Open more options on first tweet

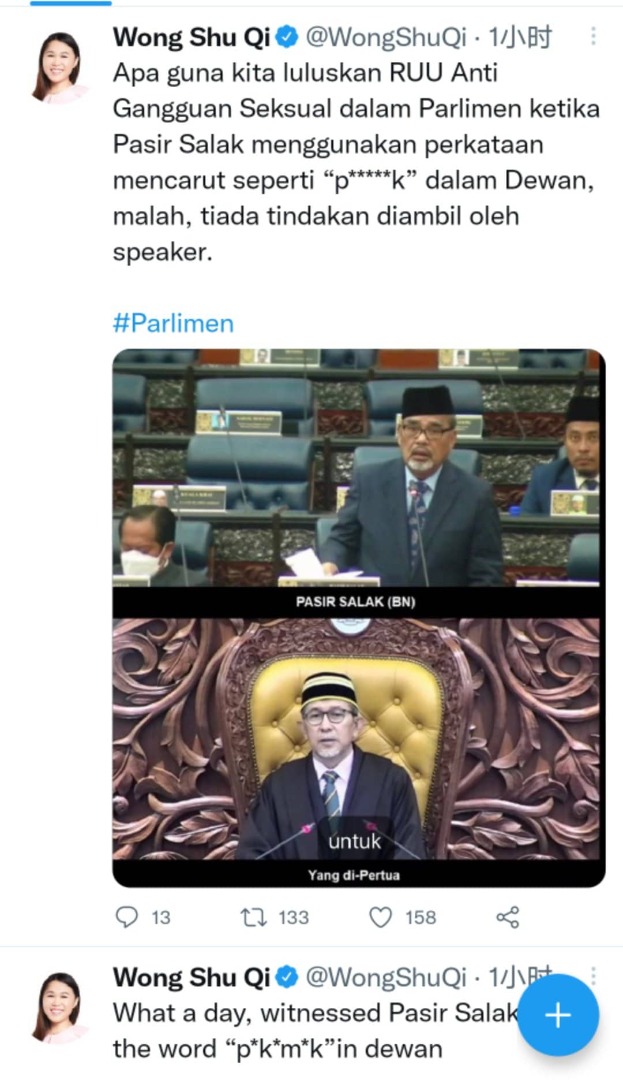point(593,37)
